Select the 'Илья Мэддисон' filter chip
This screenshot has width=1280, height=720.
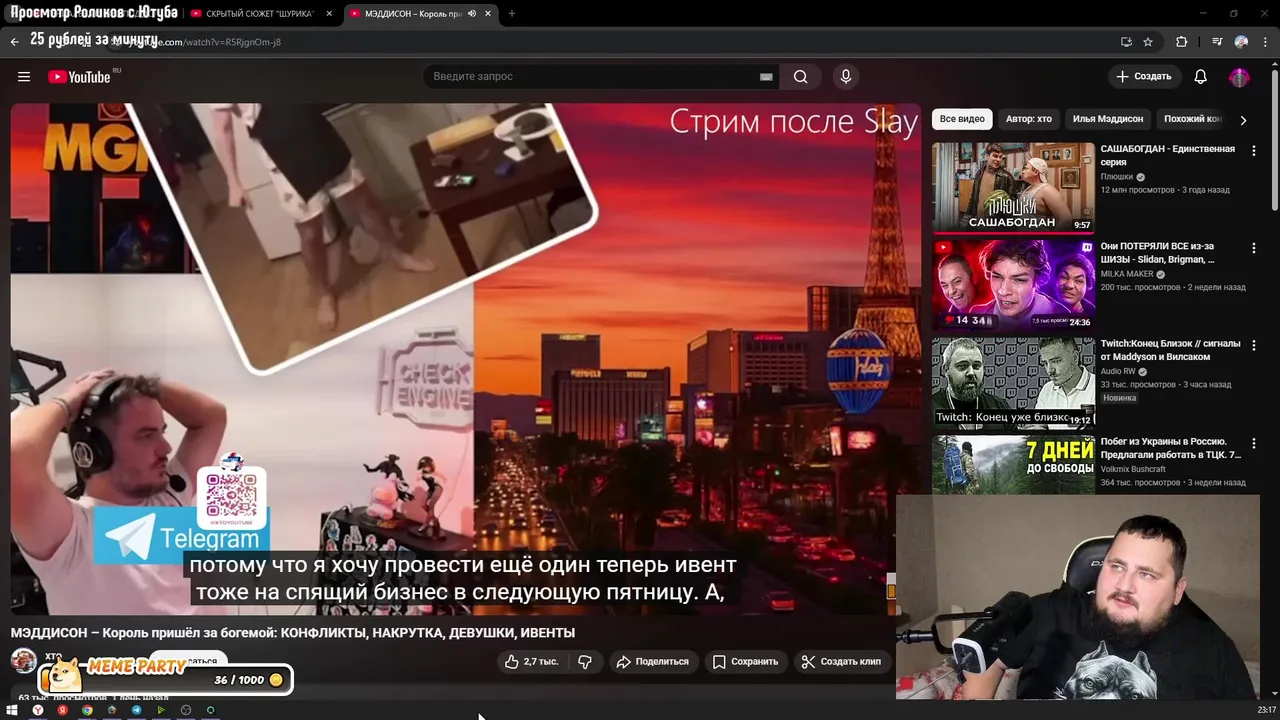point(1108,119)
